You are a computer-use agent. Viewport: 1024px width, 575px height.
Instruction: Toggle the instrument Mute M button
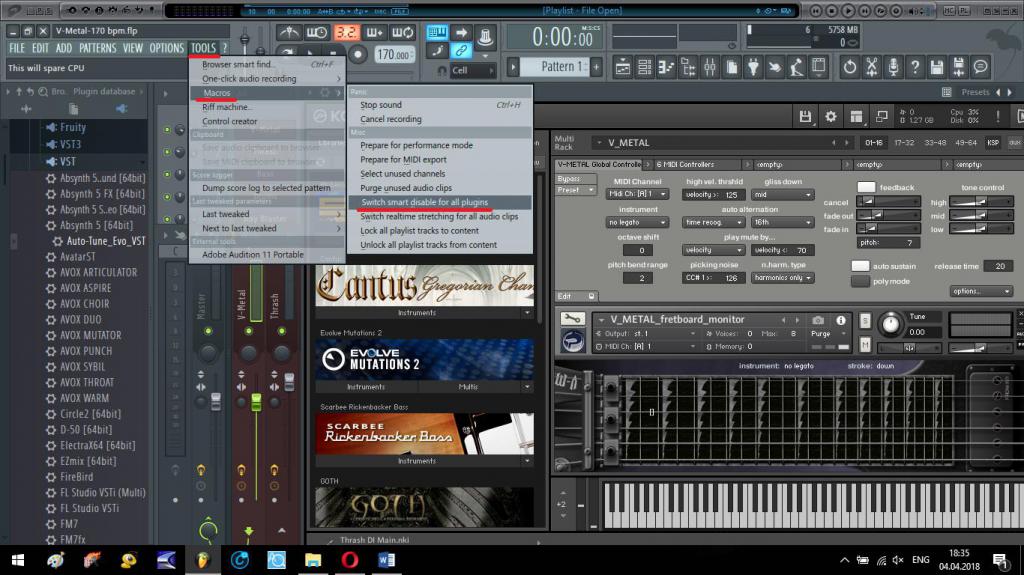tap(865, 344)
